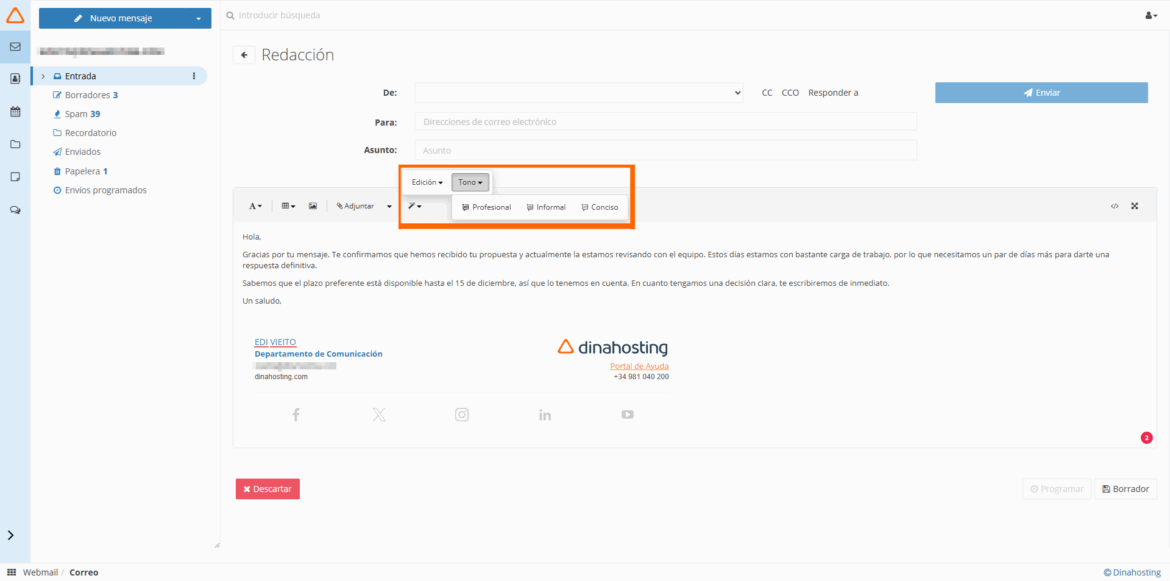Open the source code view icon
The width and height of the screenshot is (1170, 581).
pyautogui.click(x=1114, y=205)
